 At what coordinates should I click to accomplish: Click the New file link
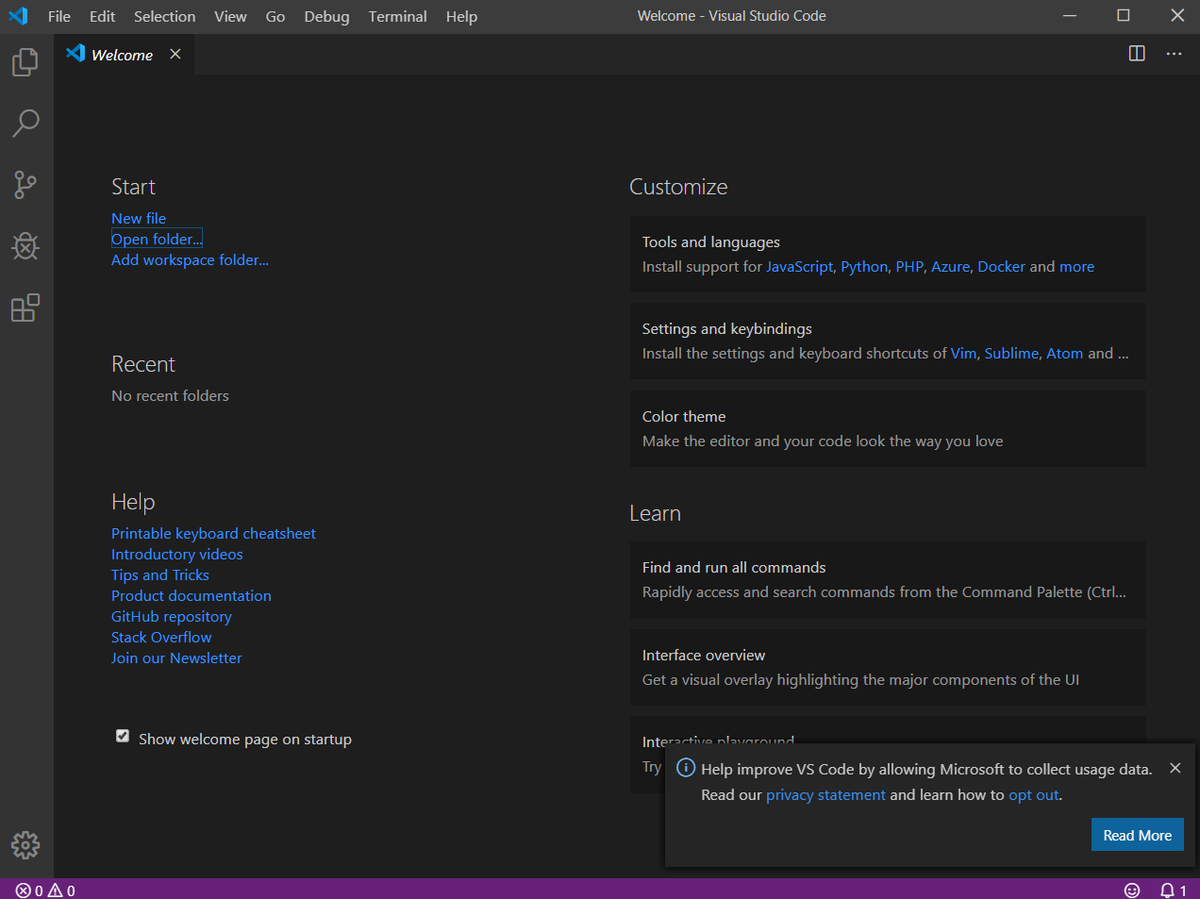[x=139, y=218]
